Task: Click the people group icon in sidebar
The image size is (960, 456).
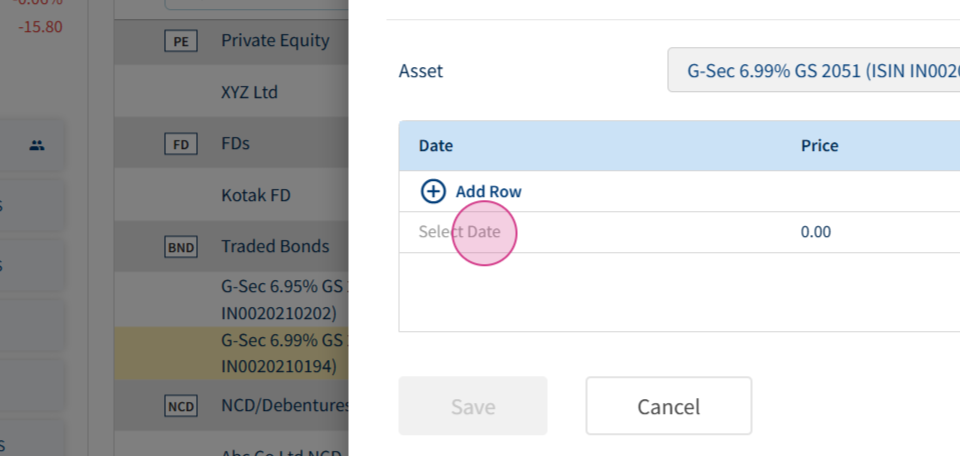Action: point(37,146)
